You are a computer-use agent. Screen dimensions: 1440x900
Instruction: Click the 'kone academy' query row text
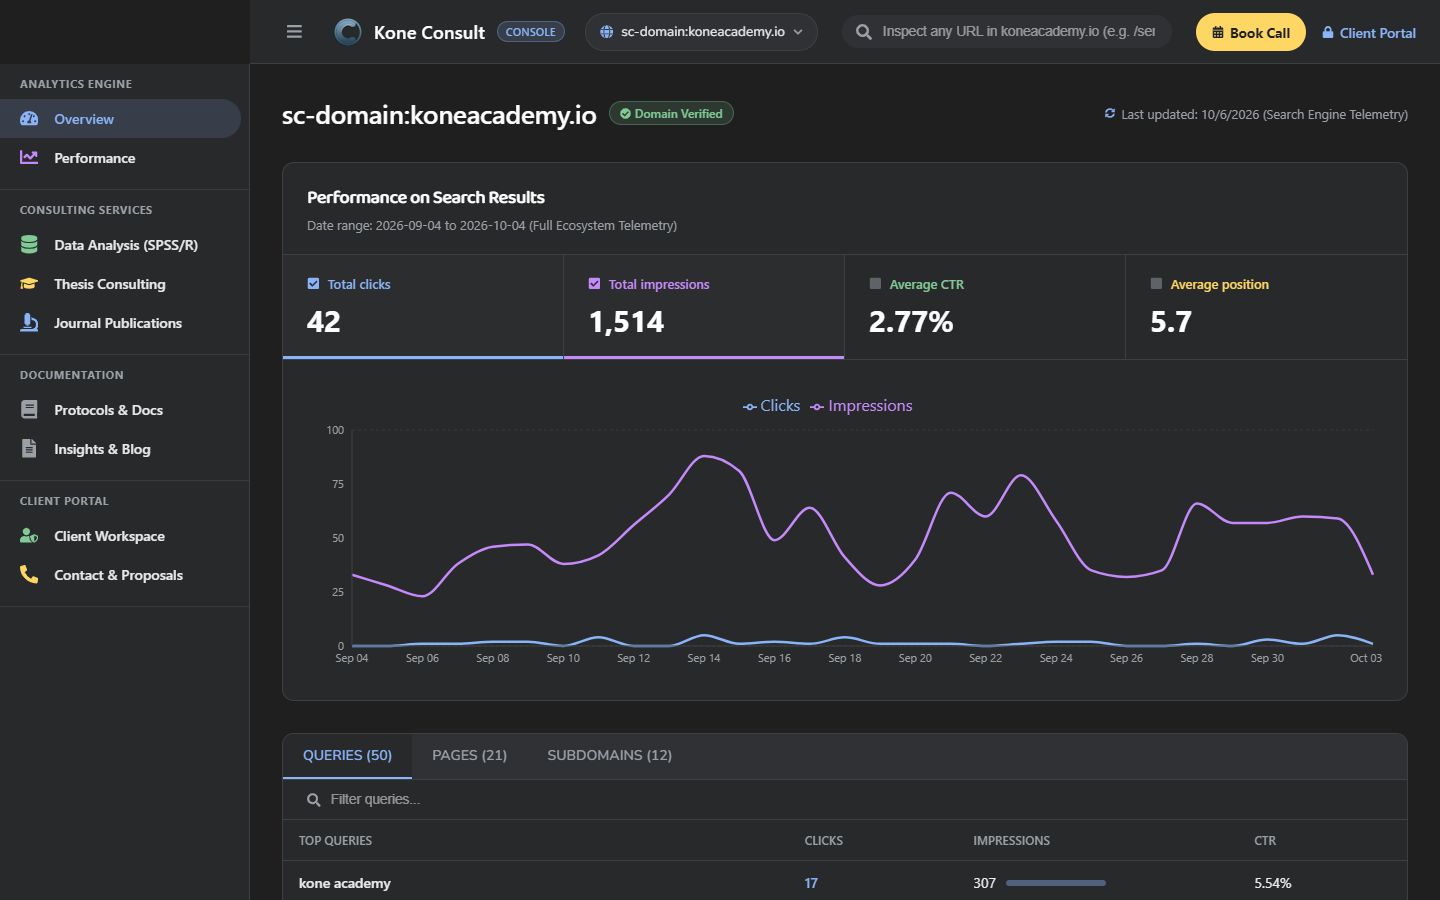pyautogui.click(x=344, y=883)
